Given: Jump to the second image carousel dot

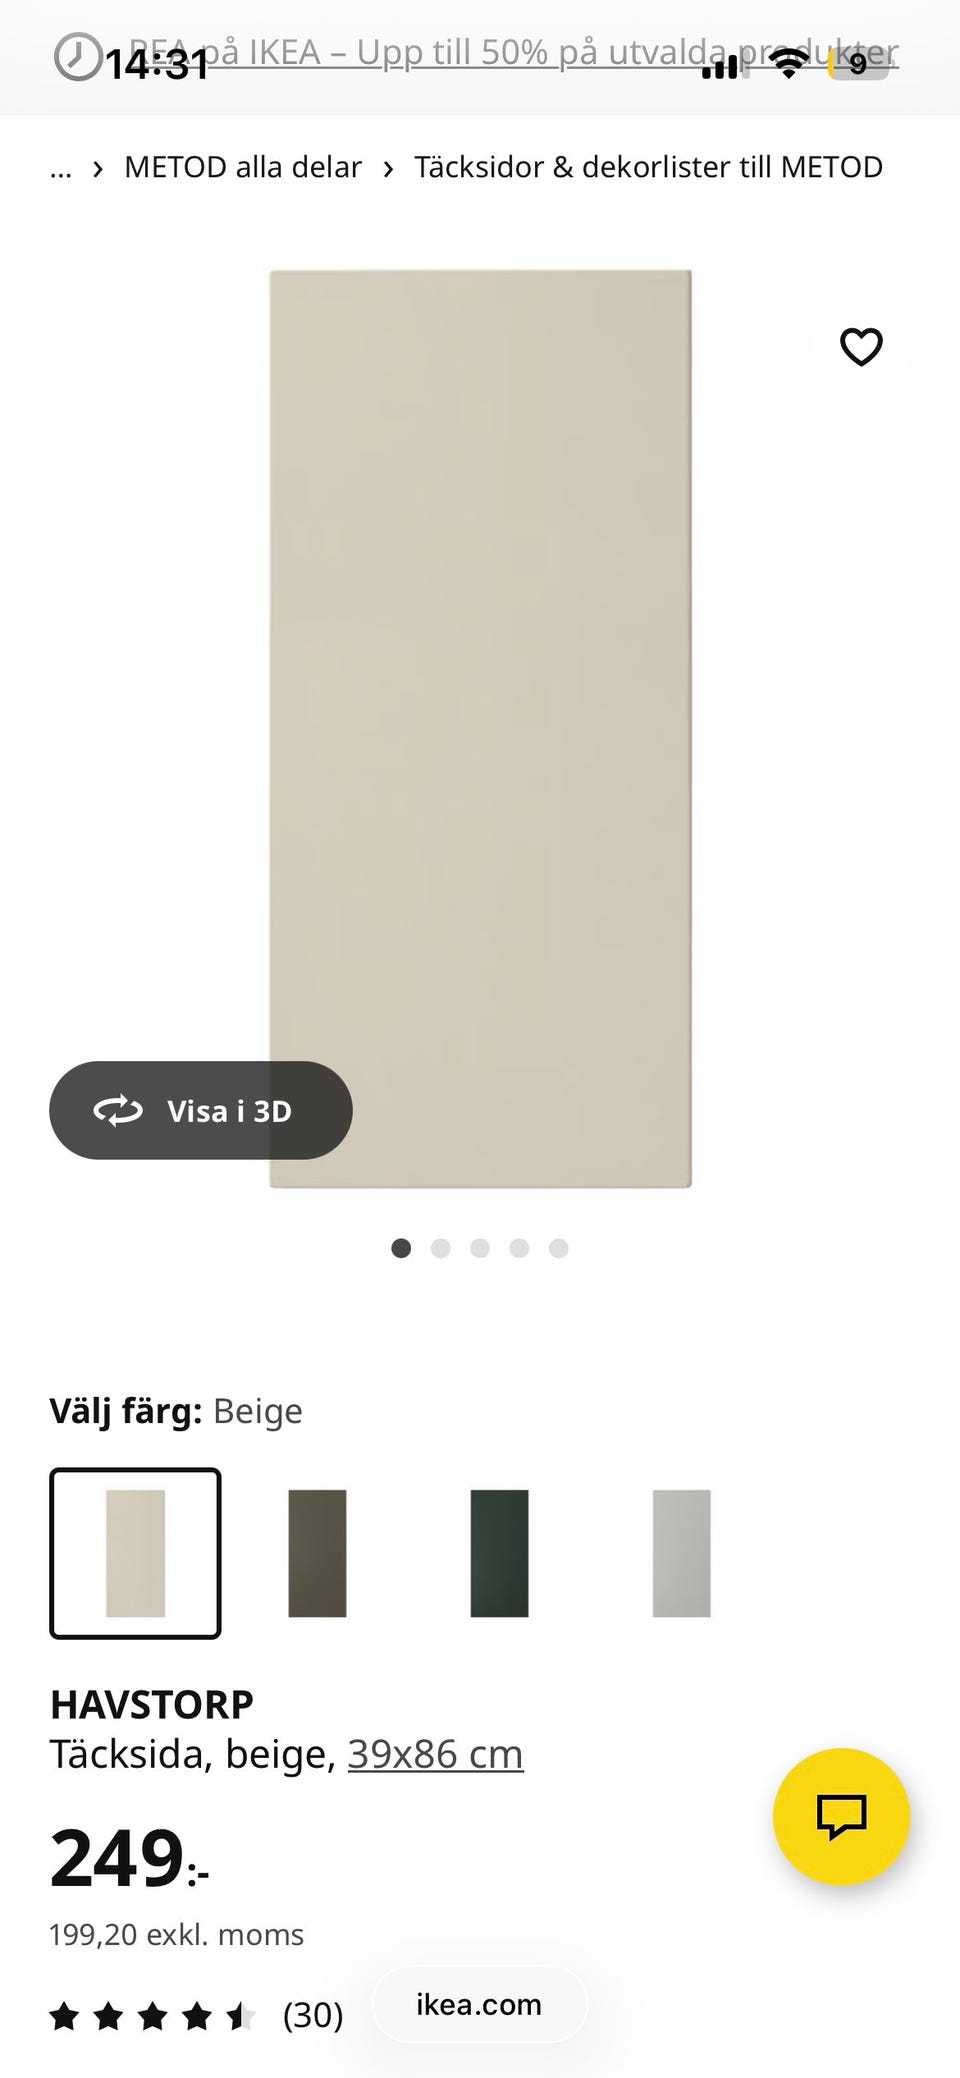Looking at the screenshot, I should point(440,1248).
